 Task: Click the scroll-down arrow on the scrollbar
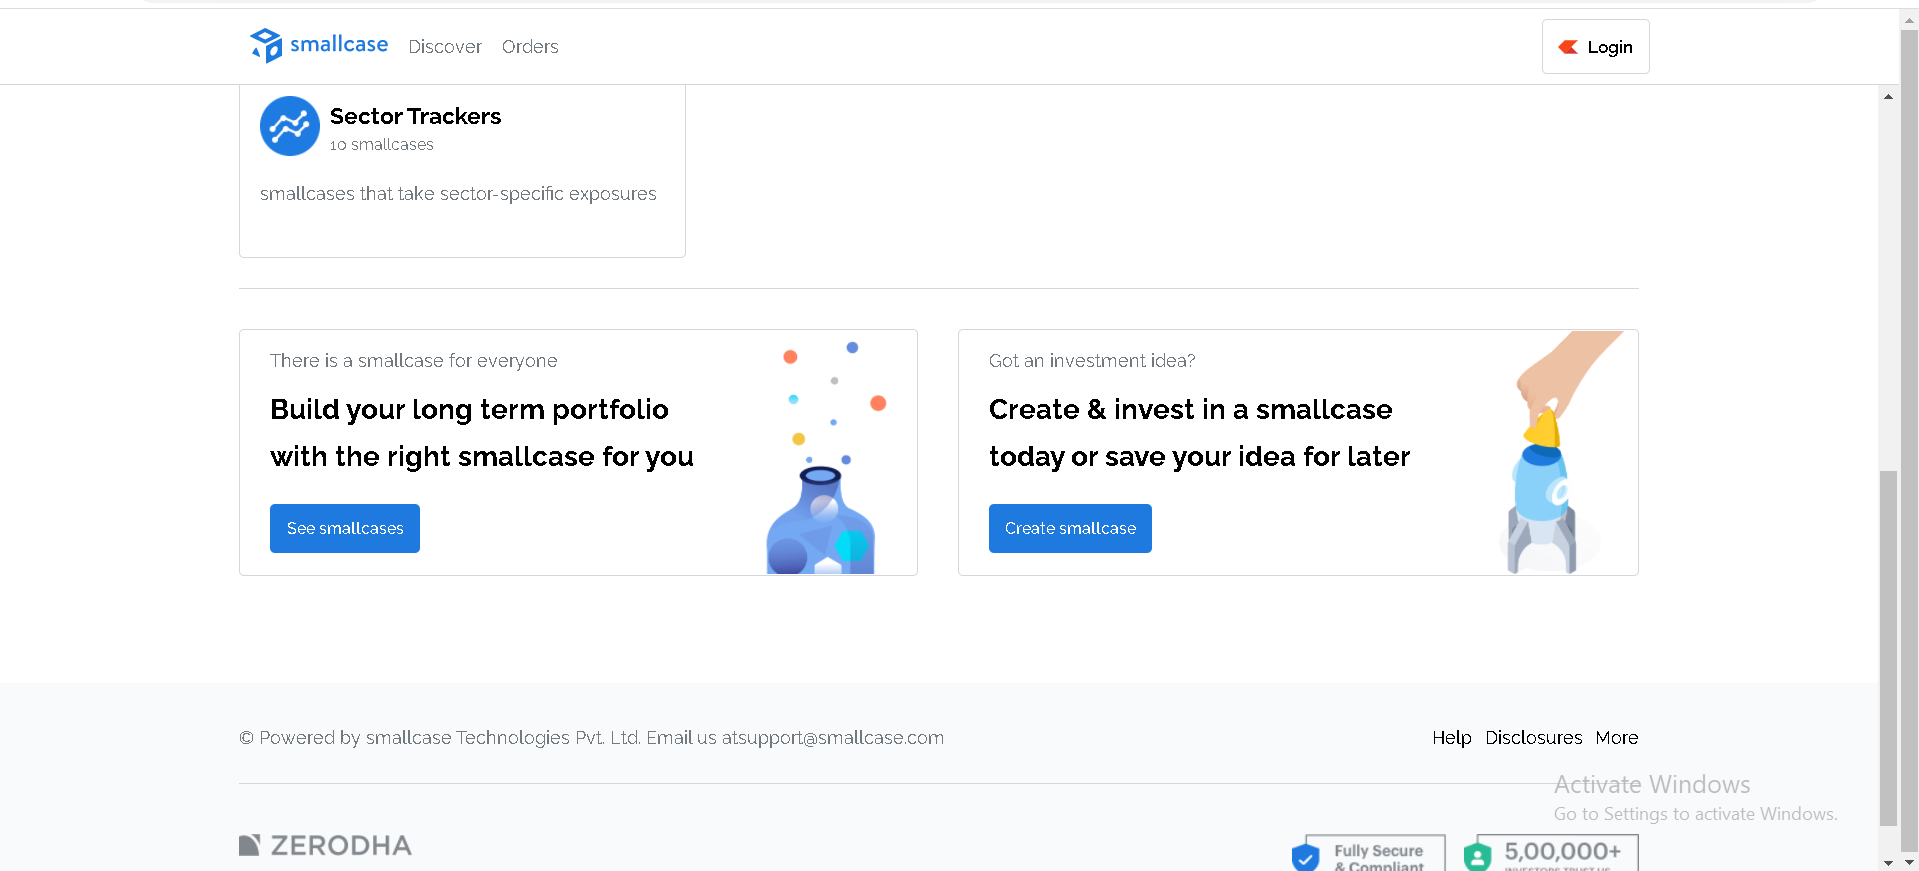[x=1888, y=862]
